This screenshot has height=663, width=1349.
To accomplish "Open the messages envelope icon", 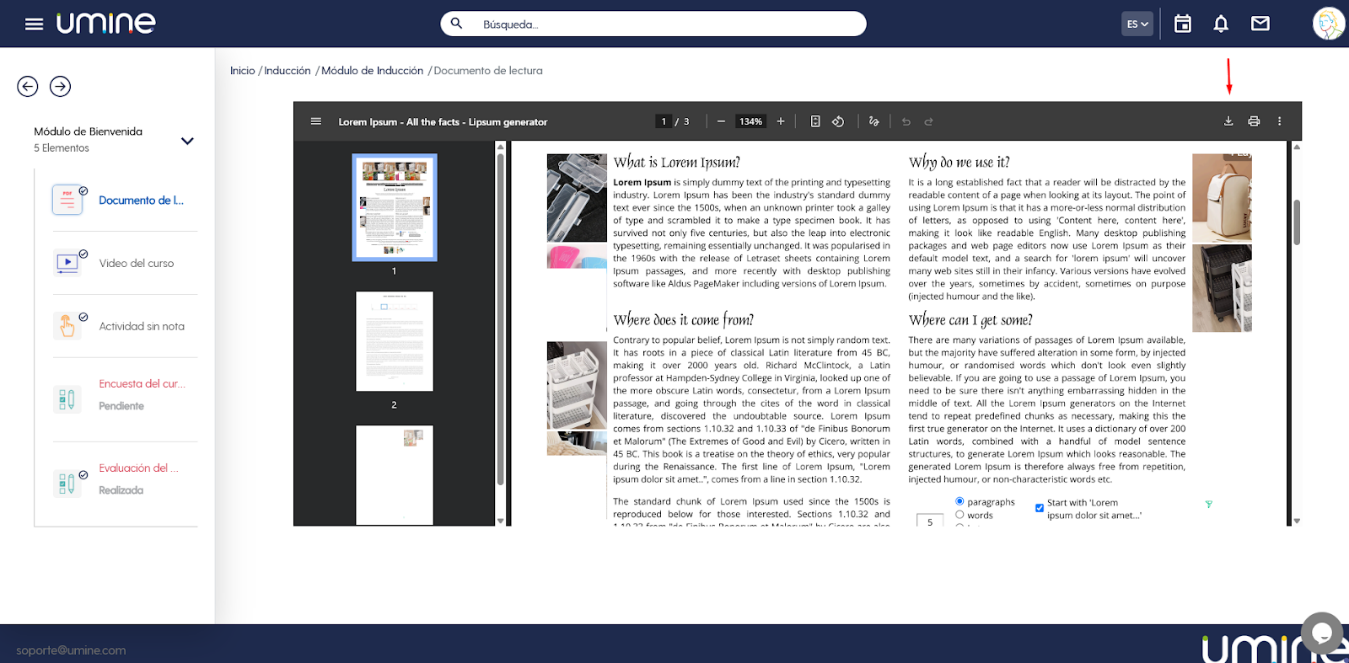I will (x=1260, y=23).
